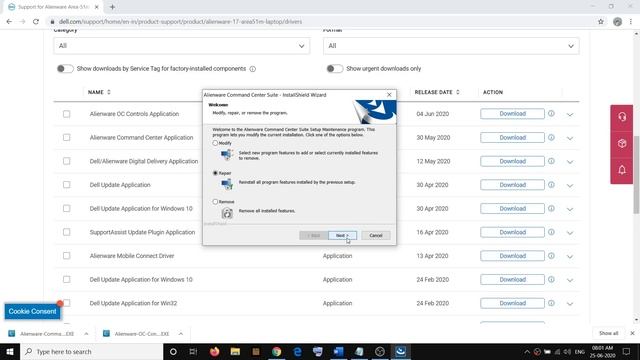The width and height of the screenshot is (640, 360).
Task: Expand Alienware OC Controls Application row
Action: click(570, 115)
